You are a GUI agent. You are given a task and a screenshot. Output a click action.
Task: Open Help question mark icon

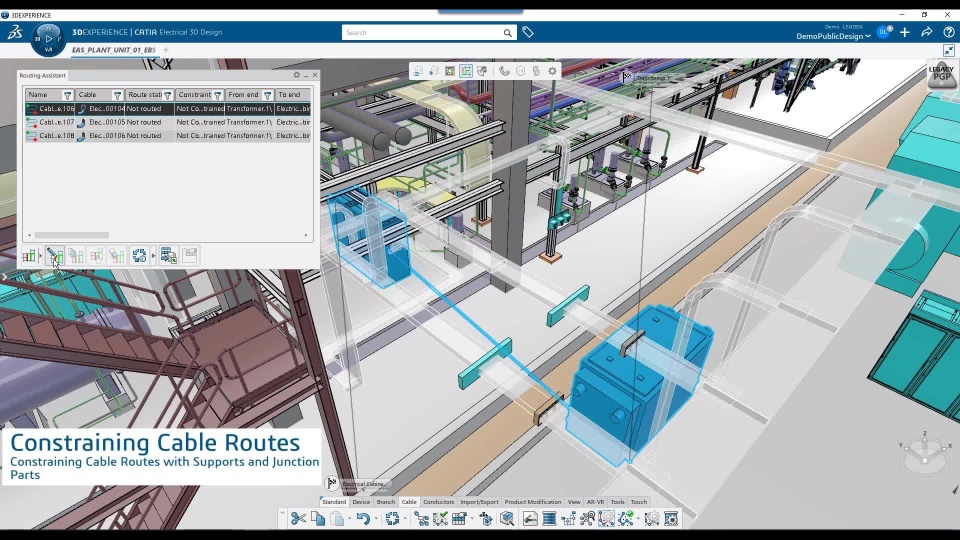tap(948, 32)
